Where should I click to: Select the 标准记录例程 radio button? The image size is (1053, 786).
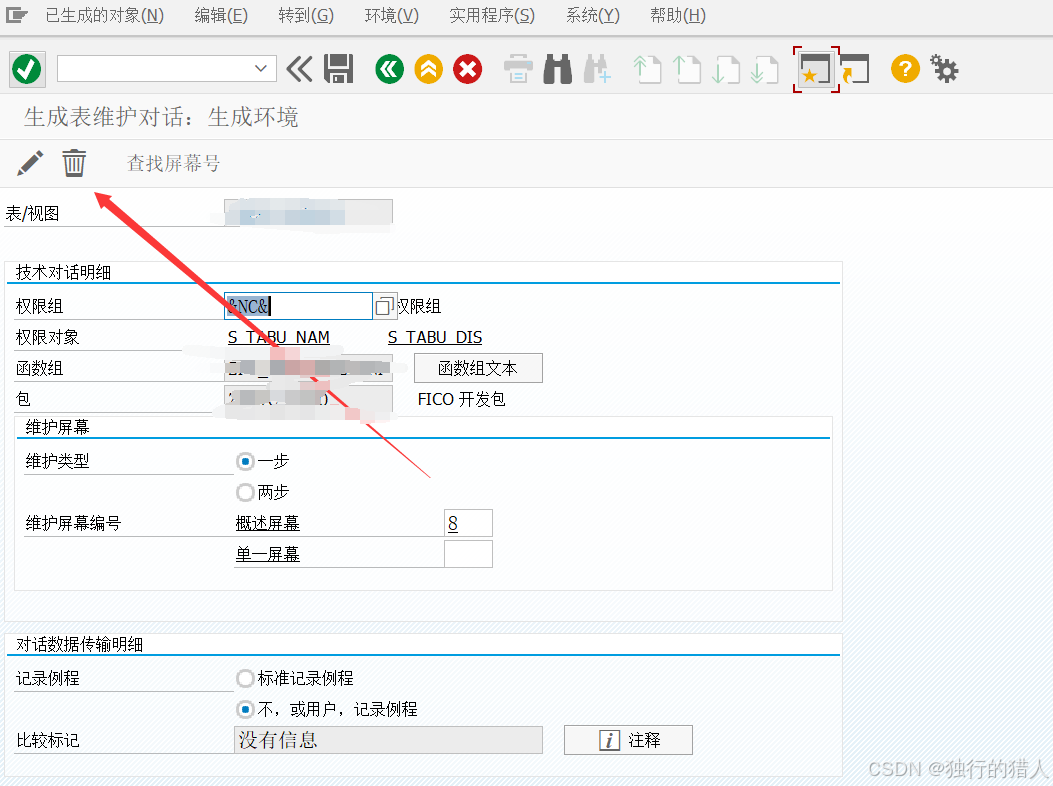click(245, 678)
